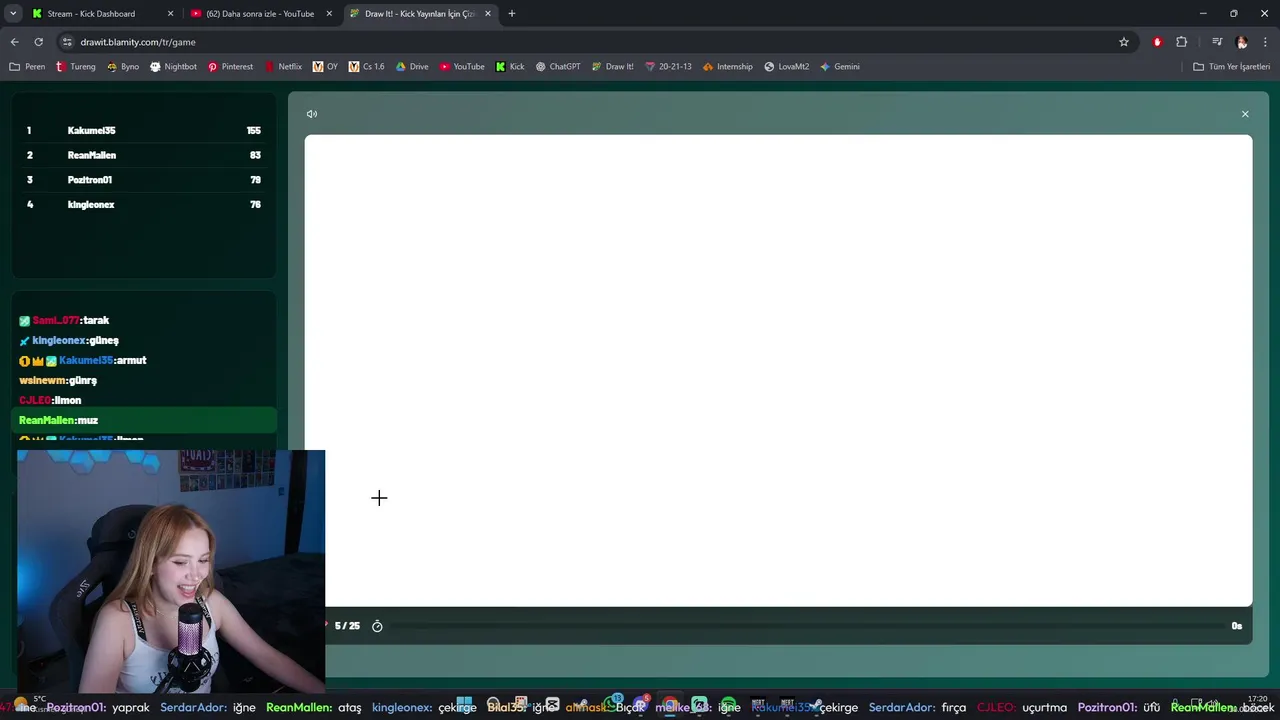Open the Internship bookmark
The height and width of the screenshot is (720, 1280).
728,67
